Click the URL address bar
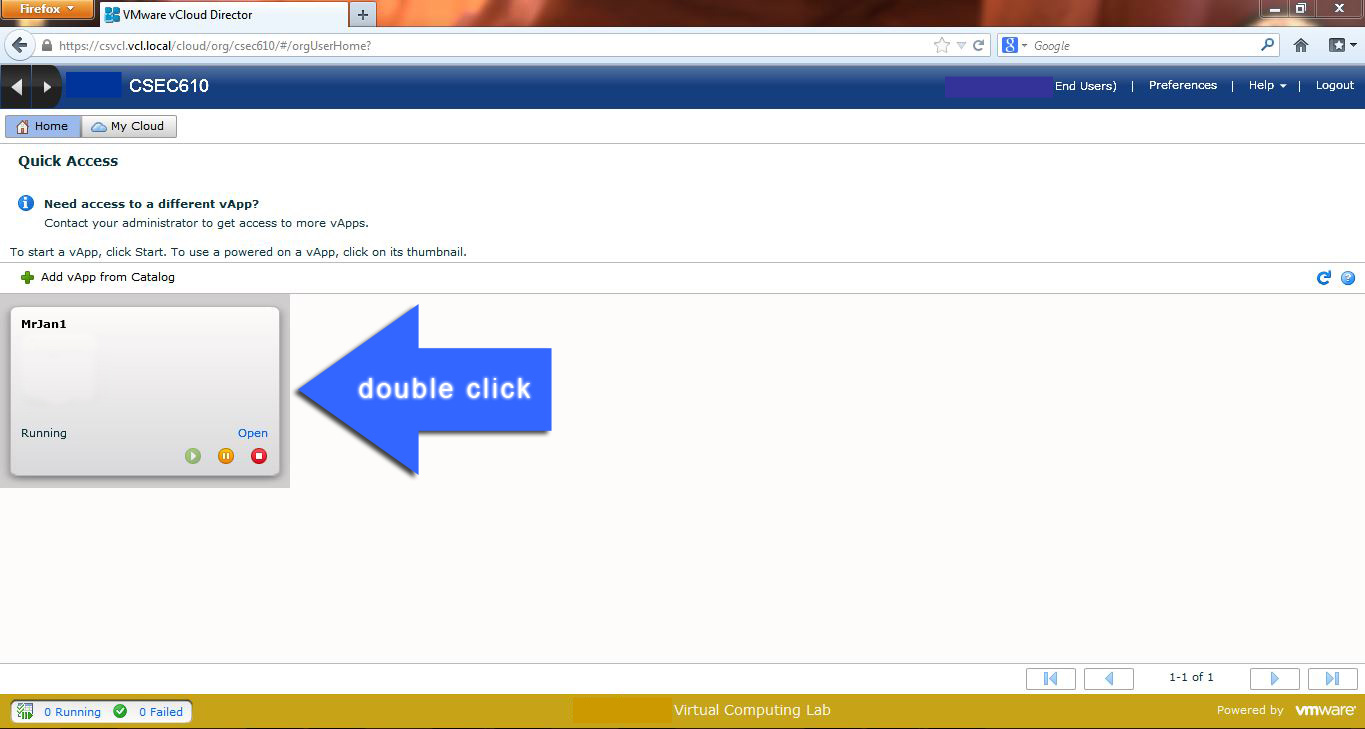The height and width of the screenshot is (729, 1365). tap(490, 45)
